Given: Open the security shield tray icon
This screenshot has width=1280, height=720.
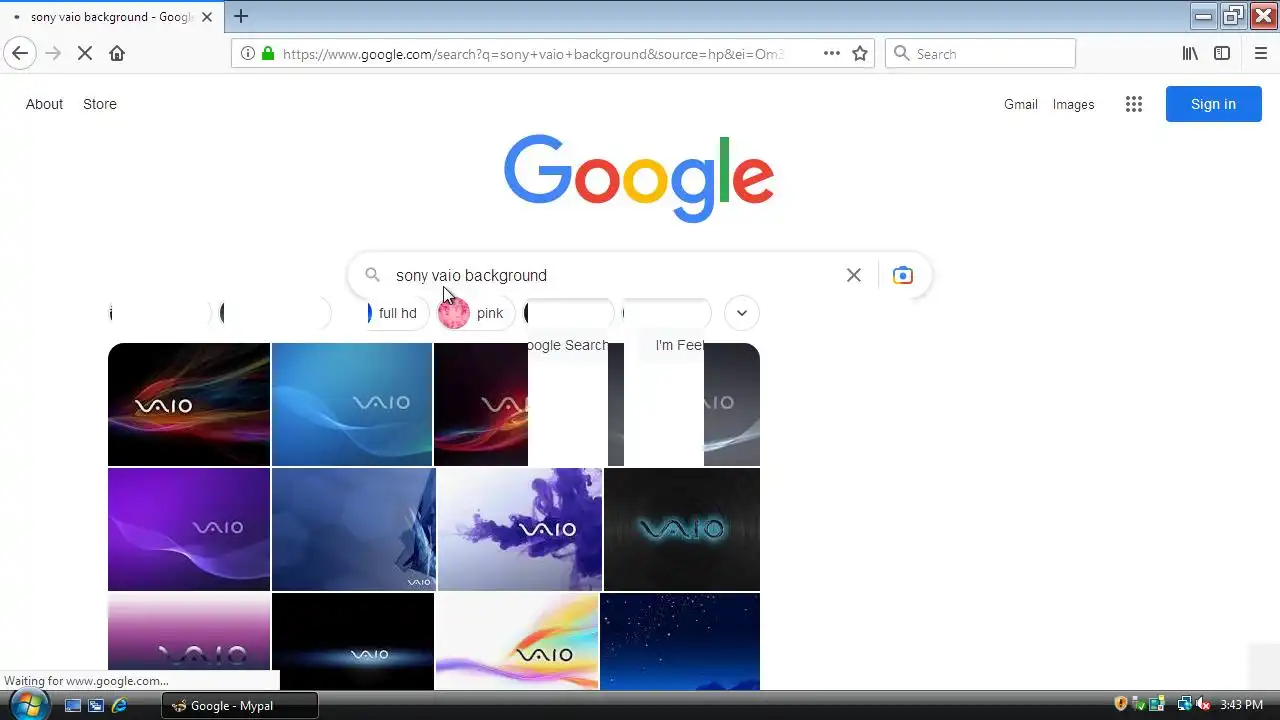Looking at the screenshot, I should [1121, 704].
